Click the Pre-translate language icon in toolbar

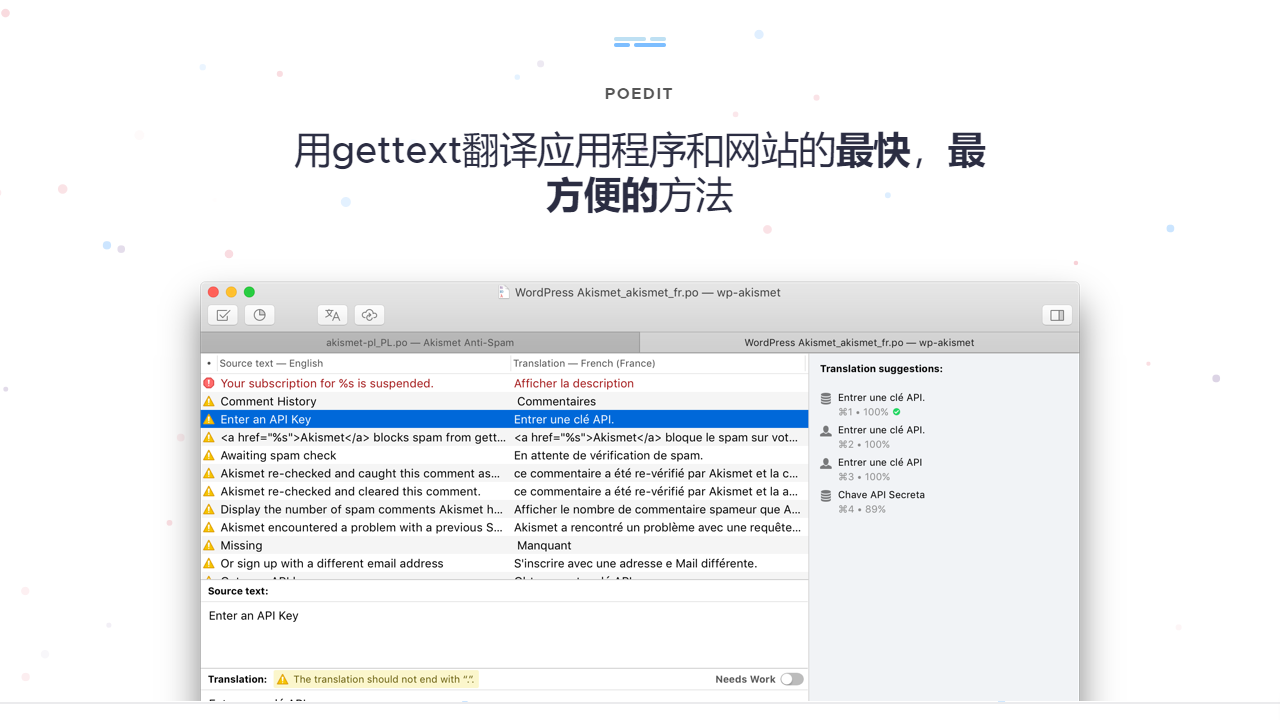coord(332,315)
